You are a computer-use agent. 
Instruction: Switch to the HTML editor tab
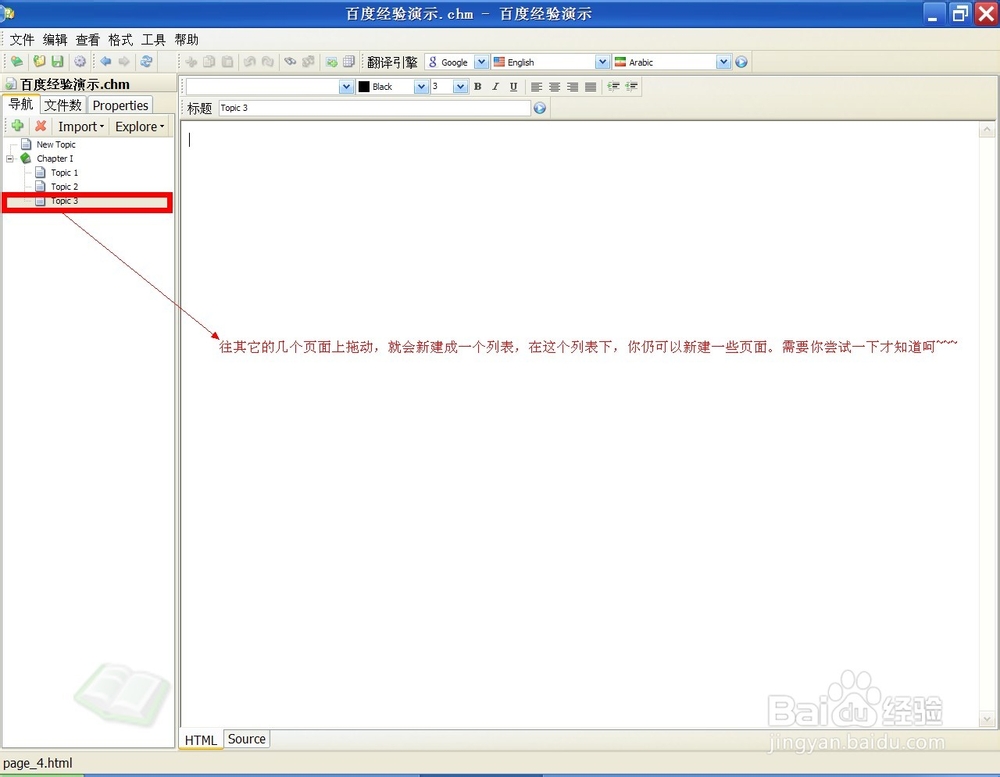(201, 739)
